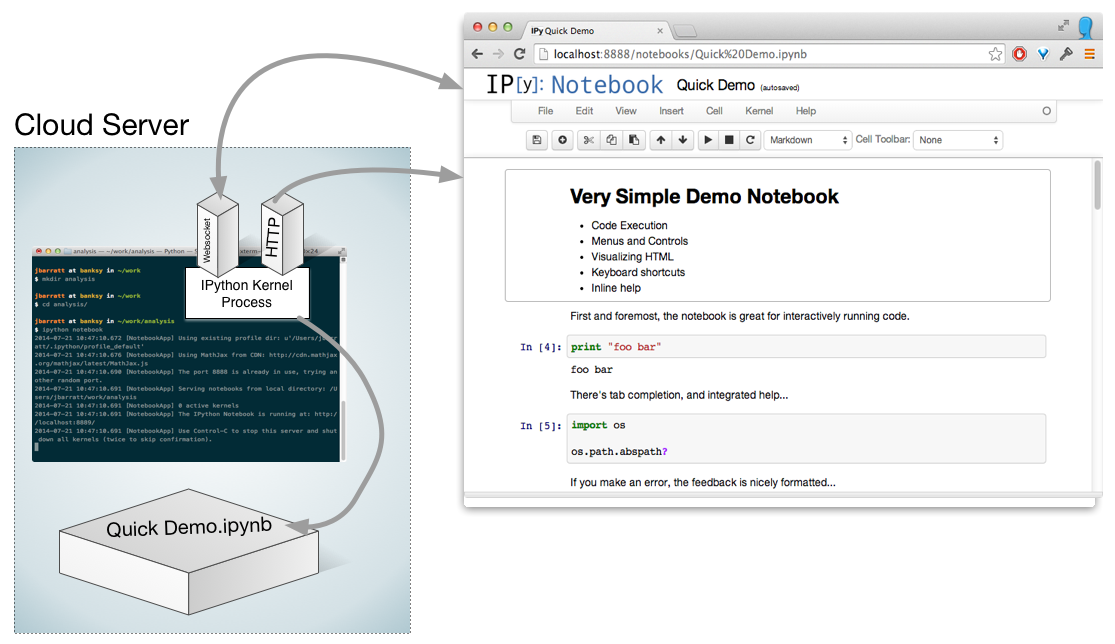Click the 'Menus and Controls' bullet item
Viewport: 1115px width, 644px height.
pyautogui.click(x=639, y=241)
